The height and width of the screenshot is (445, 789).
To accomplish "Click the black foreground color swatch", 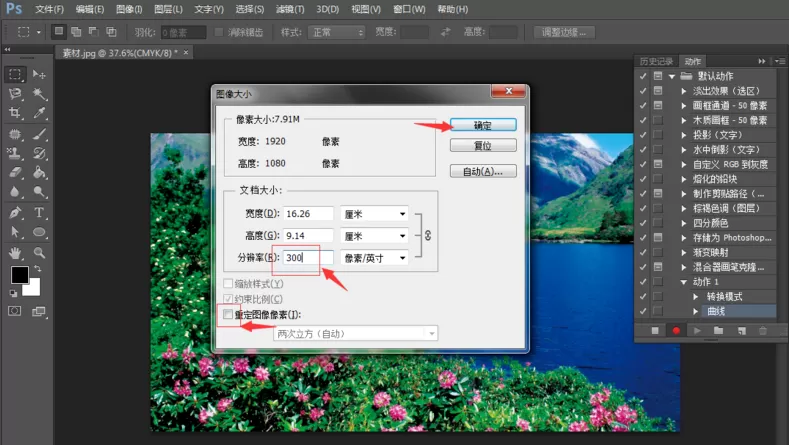I will 20,275.
